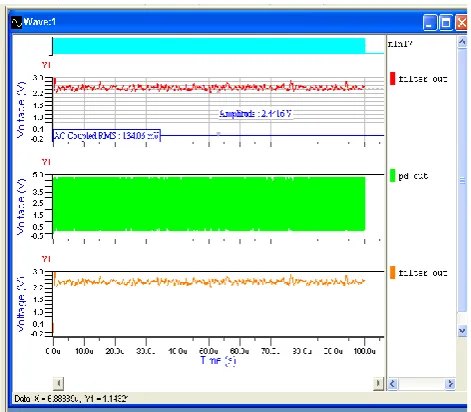Viewport: 471px width, 412px height.
Task: Click the Wave:1 window title icon
Action: click(x=16, y=22)
